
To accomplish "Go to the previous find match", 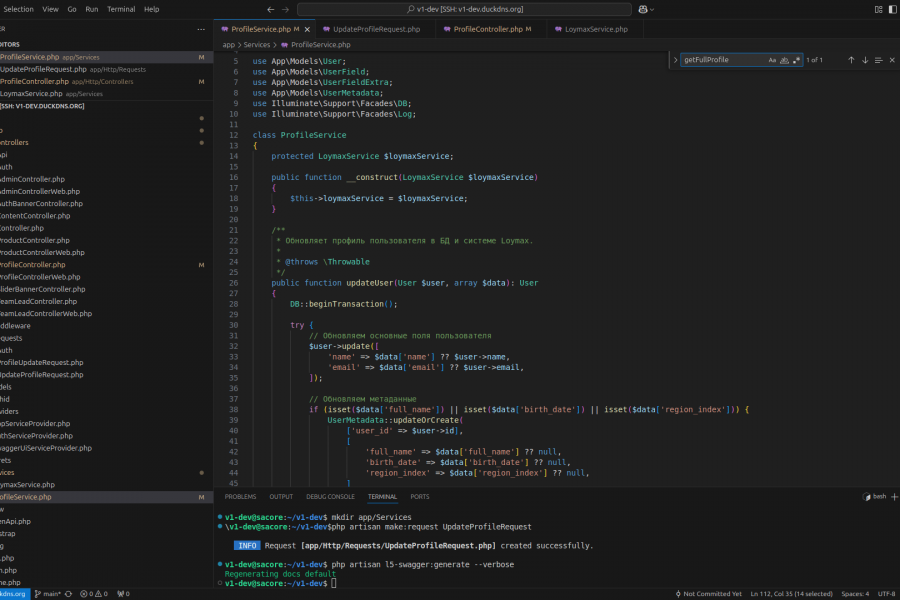I will click(851, 60).
